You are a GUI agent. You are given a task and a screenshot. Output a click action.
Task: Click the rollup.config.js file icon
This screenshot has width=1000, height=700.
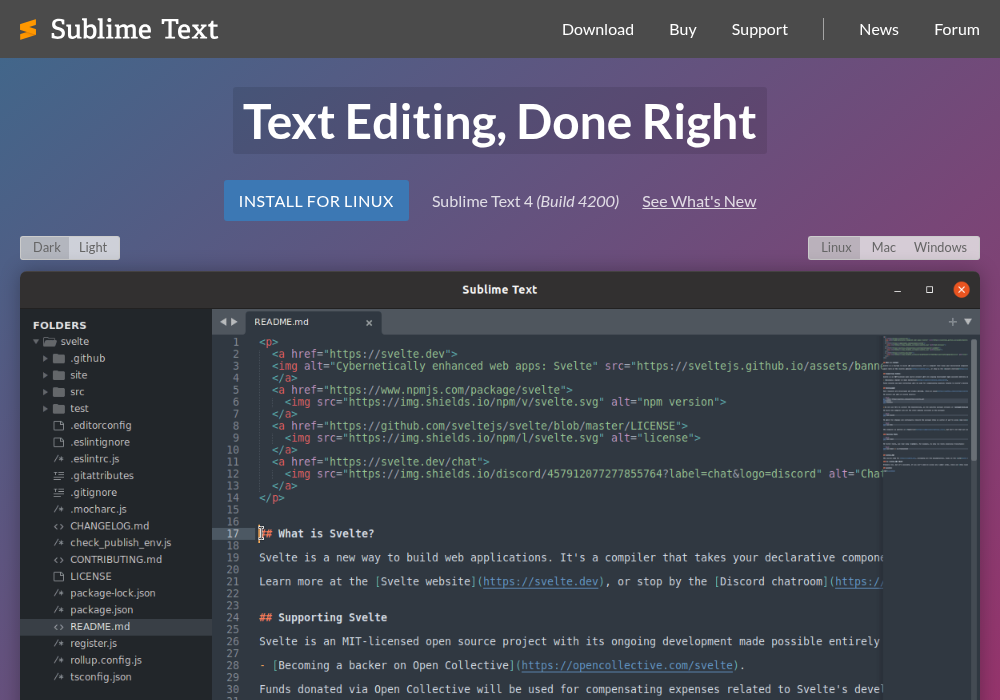coord(59,660)
